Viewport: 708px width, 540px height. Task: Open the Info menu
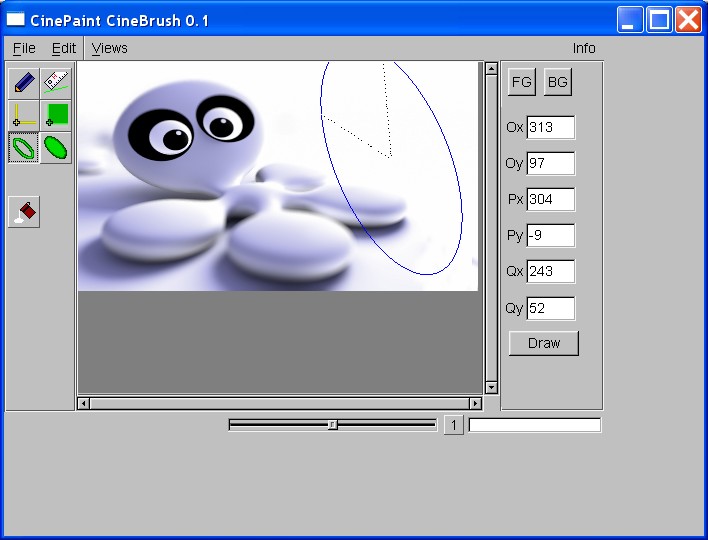pyautogui.click(x=584, y=48)
